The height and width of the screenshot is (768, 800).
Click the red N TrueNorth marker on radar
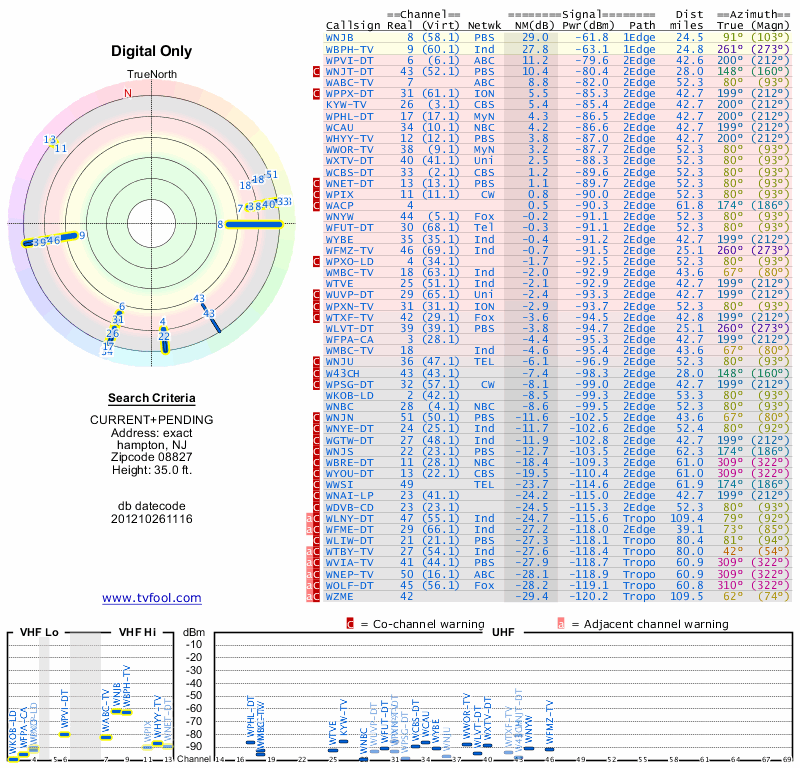pyautogui.click(x=127, y=93)
